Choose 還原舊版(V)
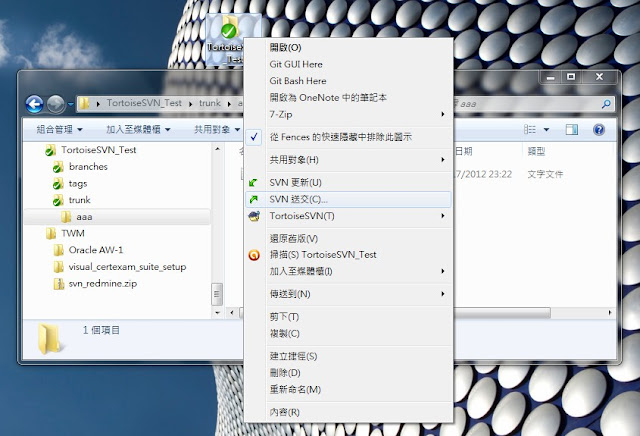Screen dimensions: 640x436 point(349,238)
